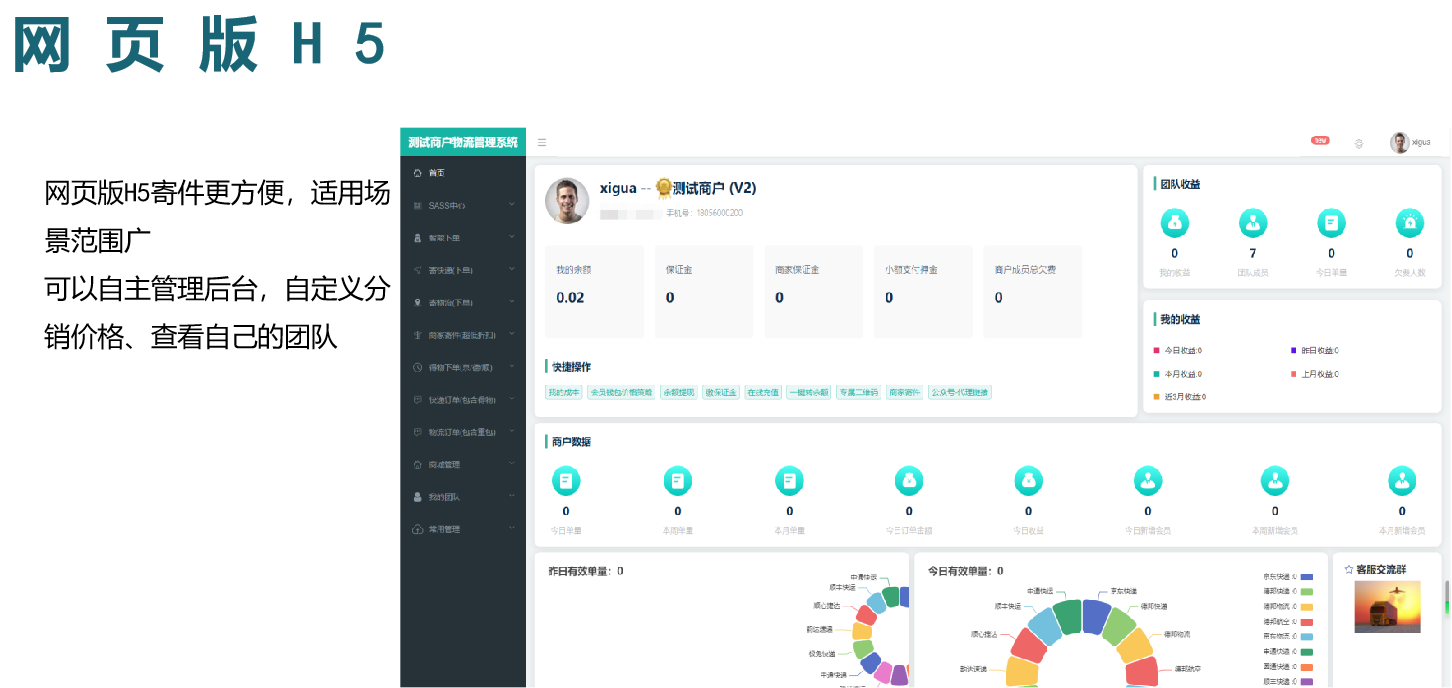Expand the second sidebar menu item chevron
Screen dimensions: 1452x688
pos(512,237)
